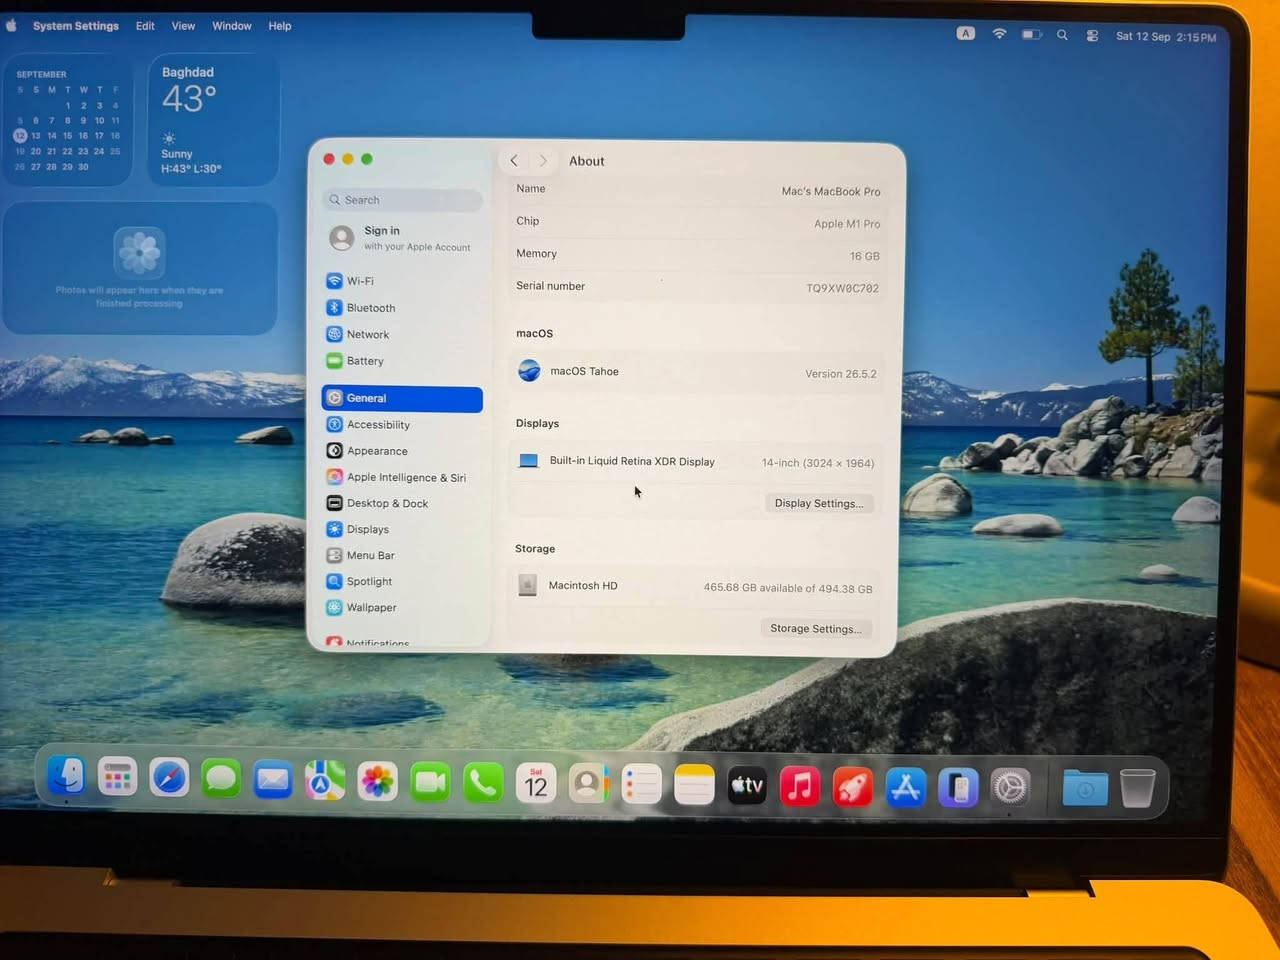Go back using the left chevron beside About
Screen dimensions: 1280x960
pos(514,160)
